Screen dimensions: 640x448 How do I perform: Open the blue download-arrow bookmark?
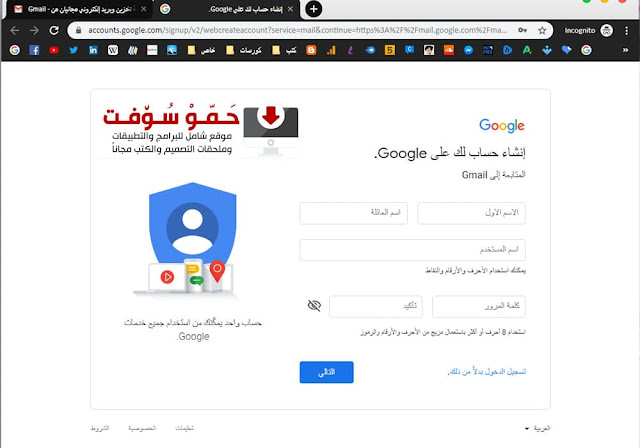tap(547, 50)
